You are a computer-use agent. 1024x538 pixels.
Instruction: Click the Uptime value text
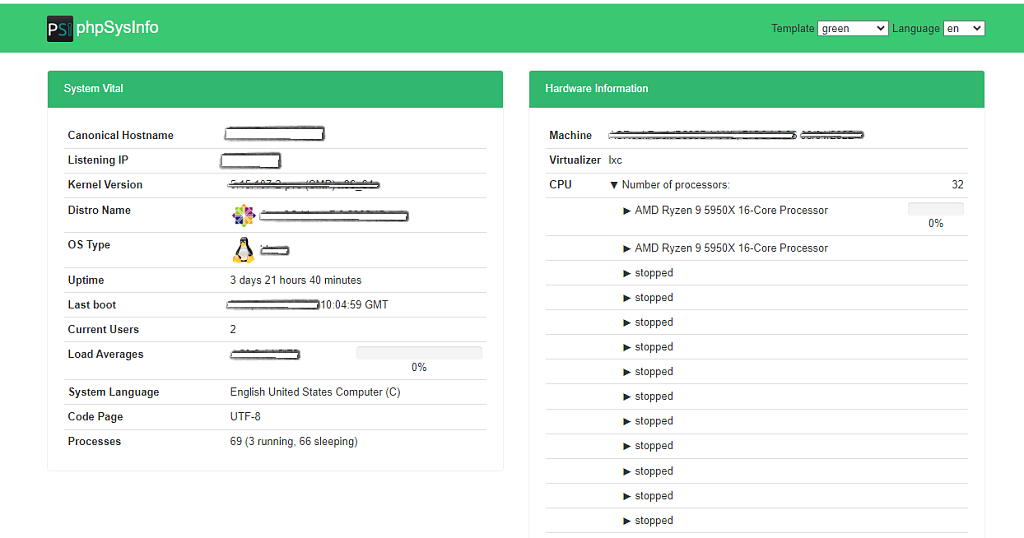coord(296,280)
